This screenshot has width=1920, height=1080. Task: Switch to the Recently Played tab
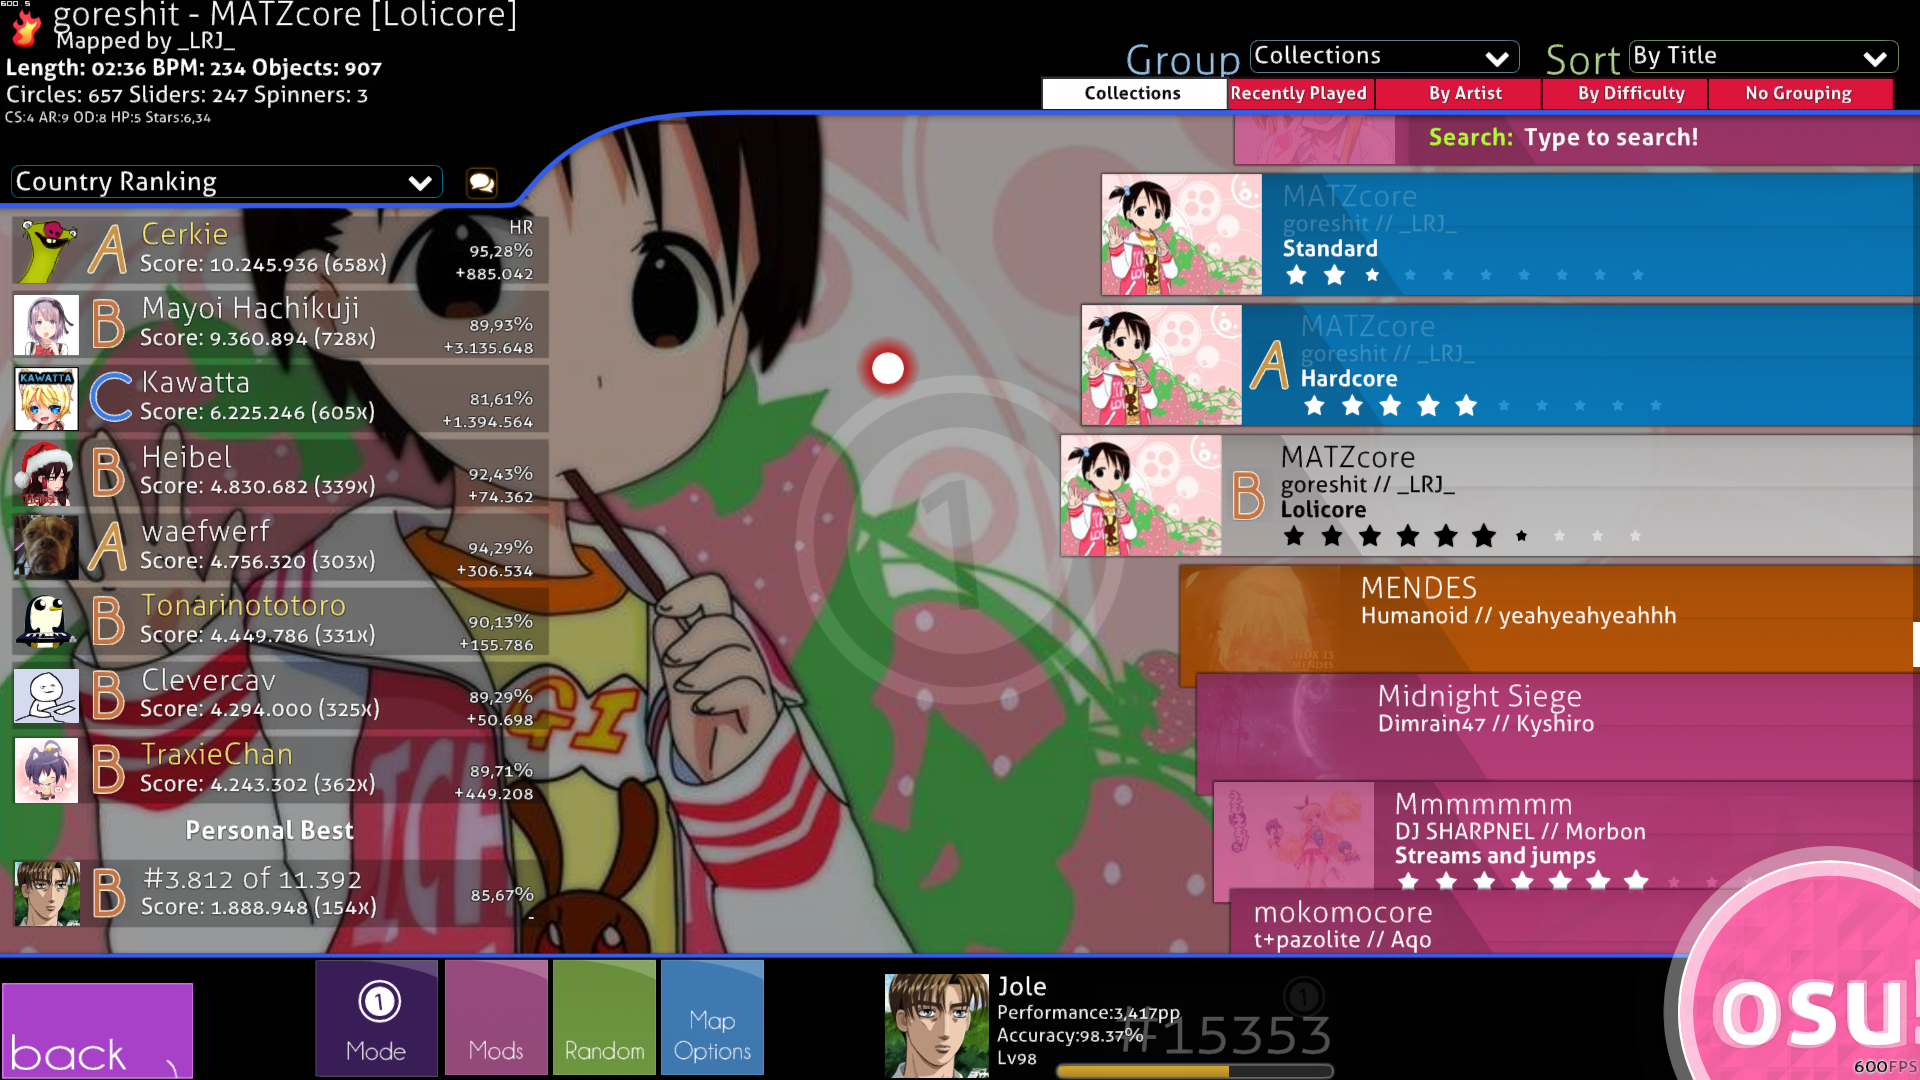(1300, 94)
